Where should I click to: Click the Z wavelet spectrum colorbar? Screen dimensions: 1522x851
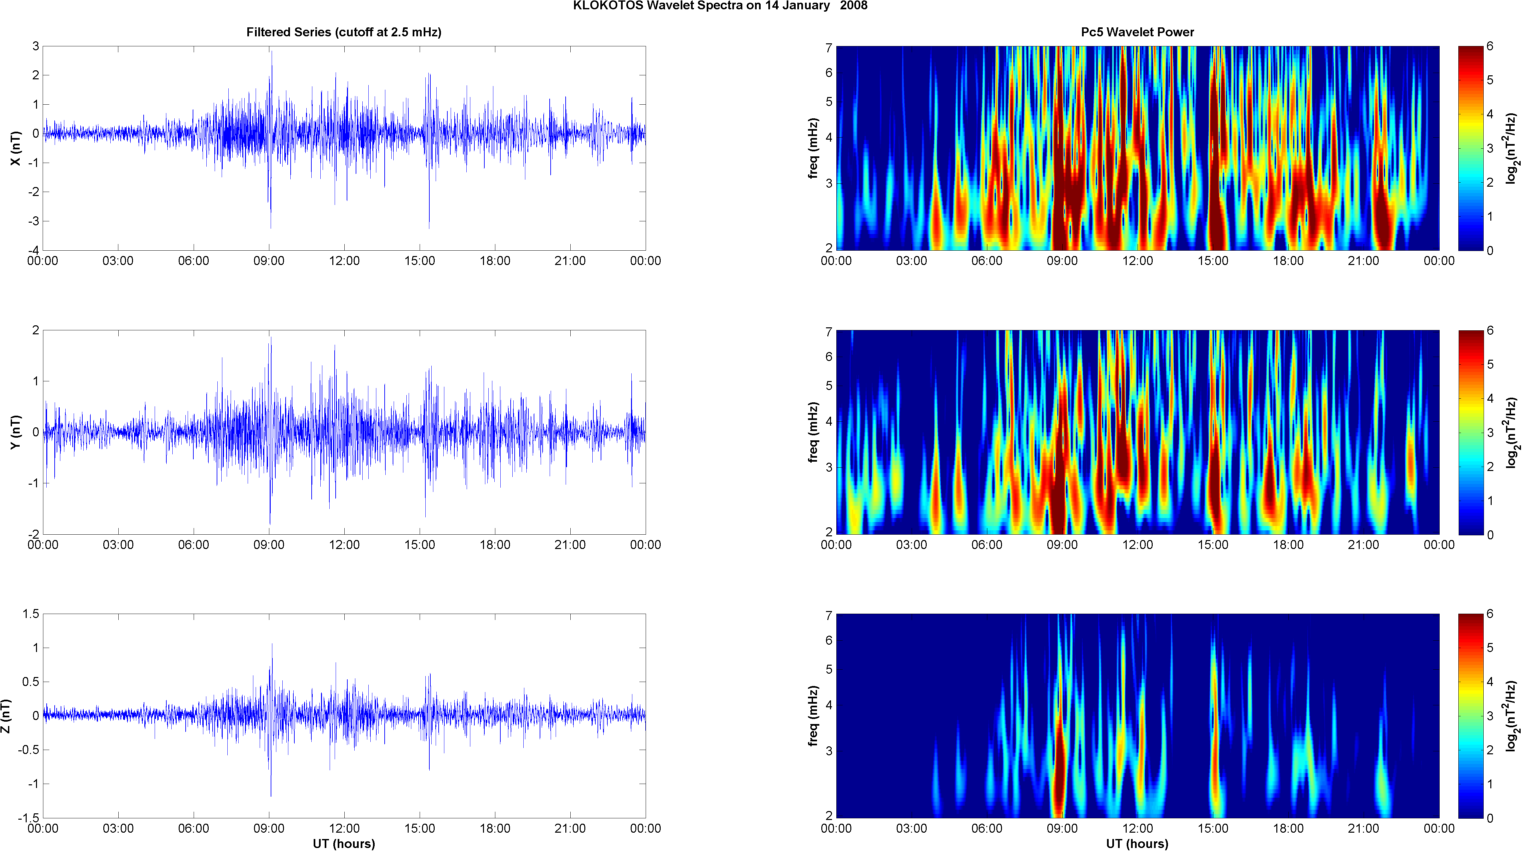coord(1470,716)
